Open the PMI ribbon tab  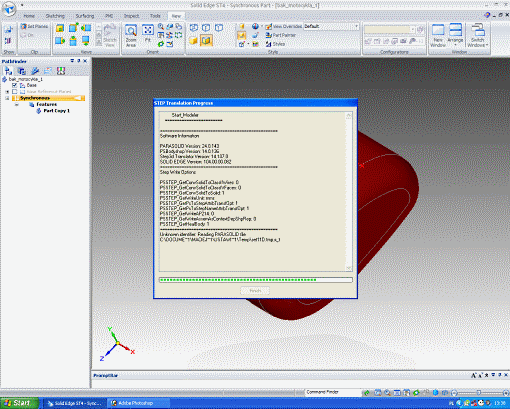109,16
